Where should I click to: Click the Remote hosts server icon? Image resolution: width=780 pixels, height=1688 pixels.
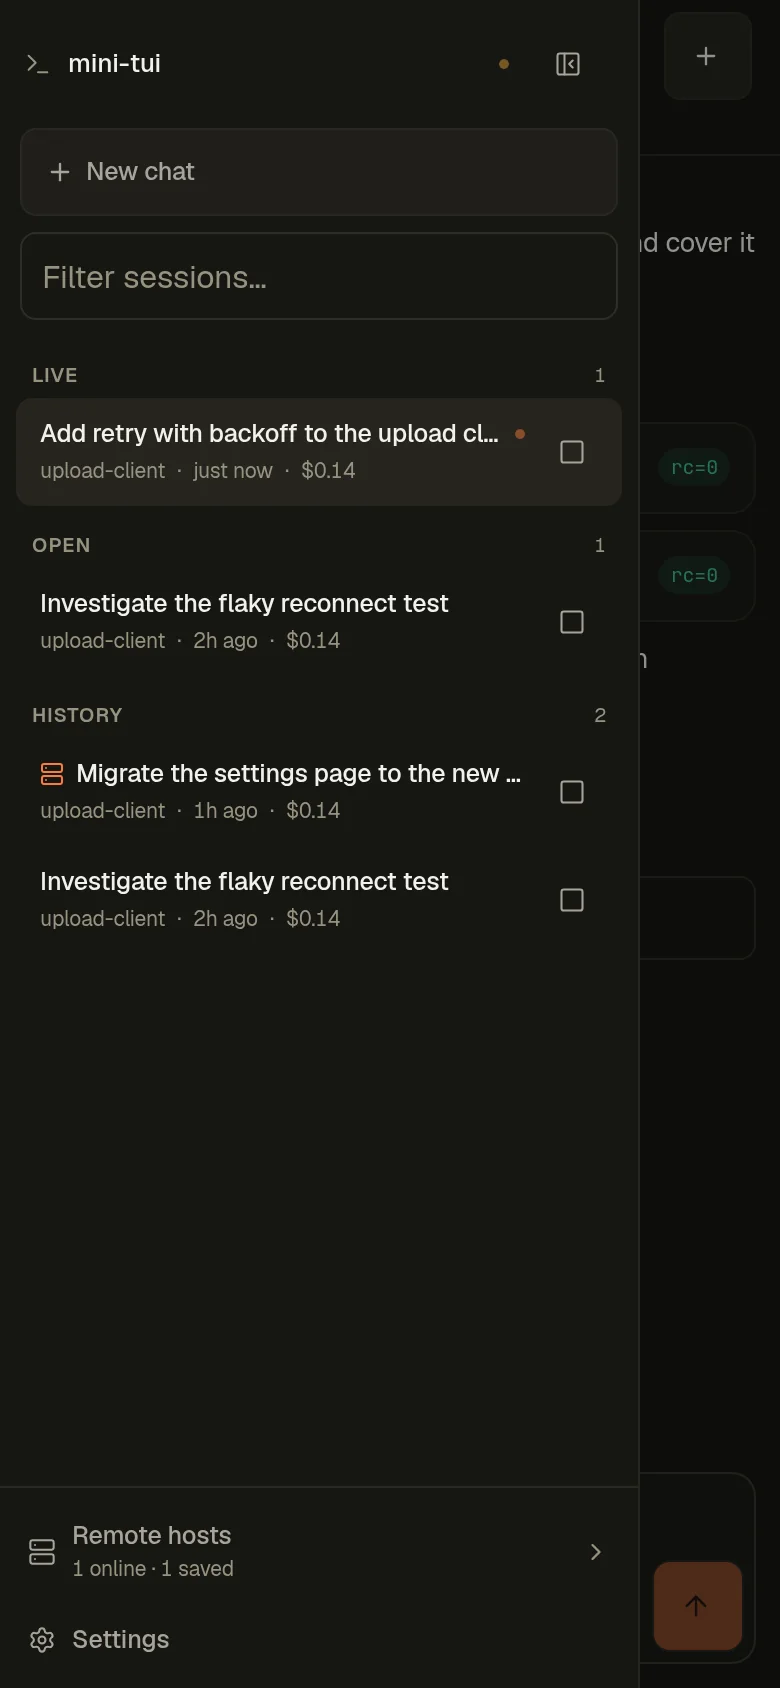[42, 1551]
